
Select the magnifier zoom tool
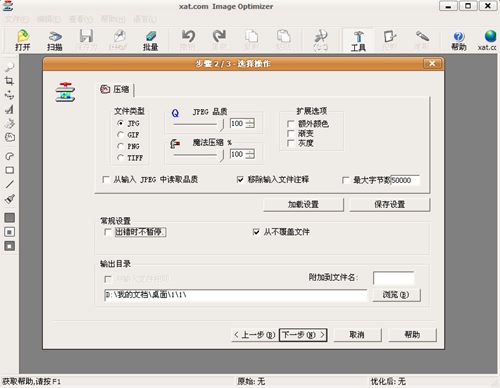(9, 67)
